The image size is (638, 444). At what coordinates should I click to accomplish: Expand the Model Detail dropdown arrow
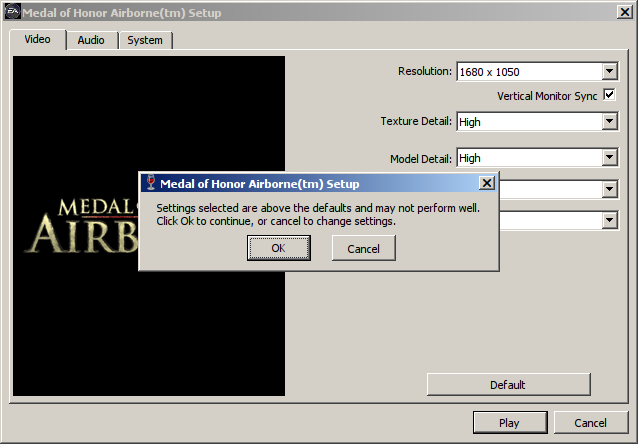click(609, 157)
